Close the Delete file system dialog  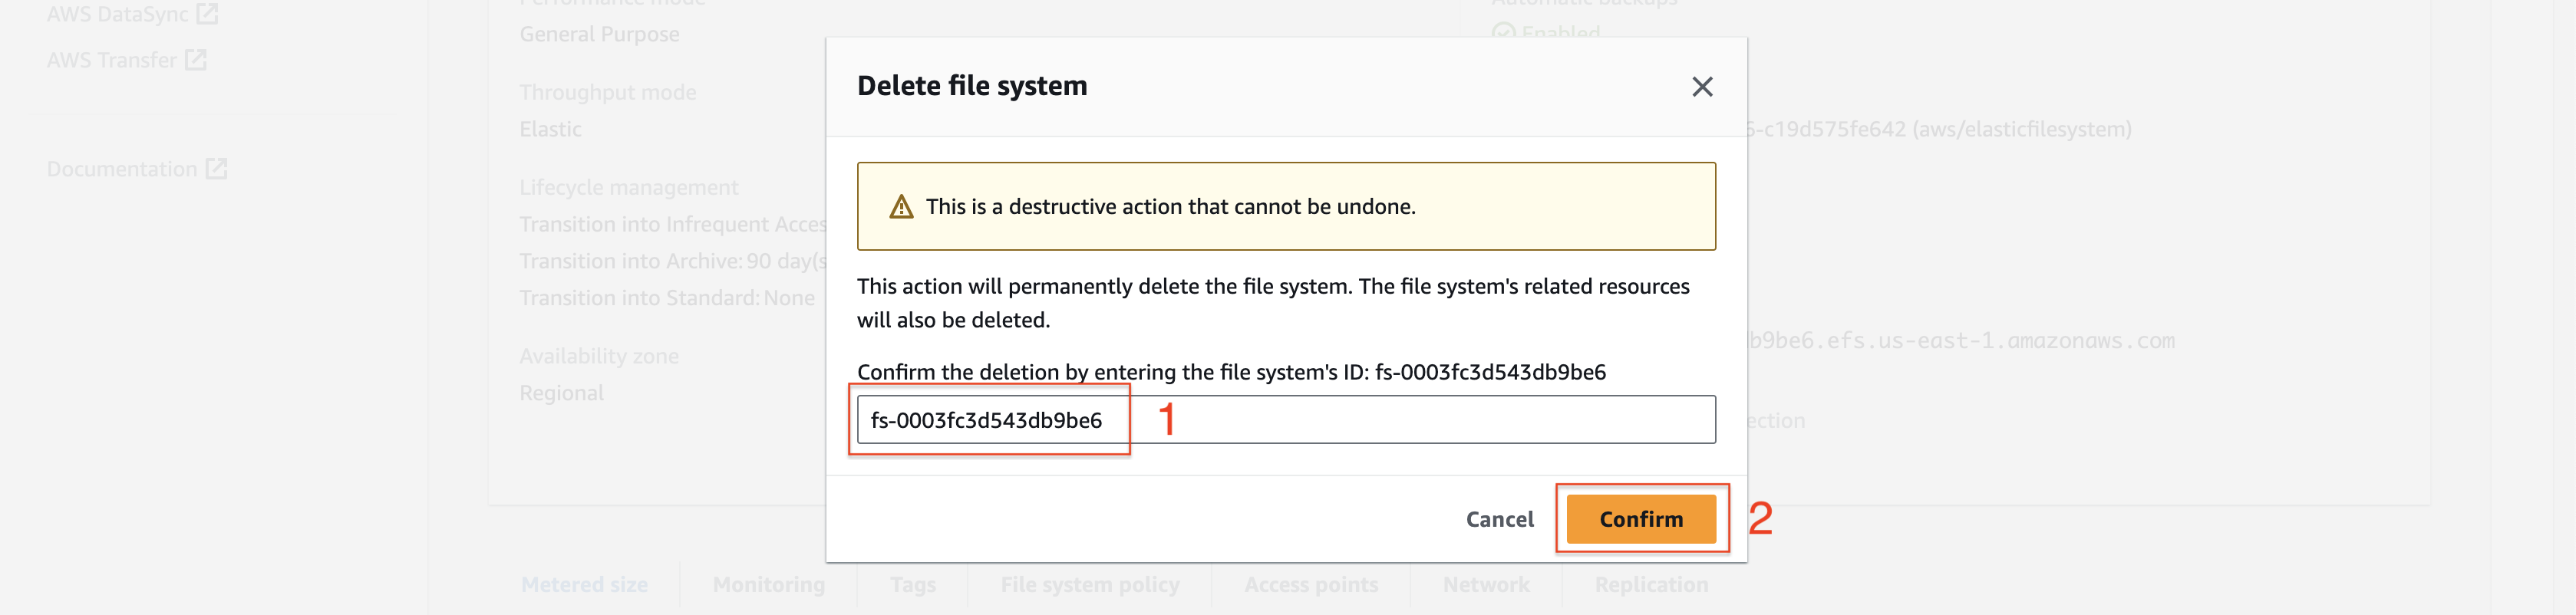(1702, 87)
